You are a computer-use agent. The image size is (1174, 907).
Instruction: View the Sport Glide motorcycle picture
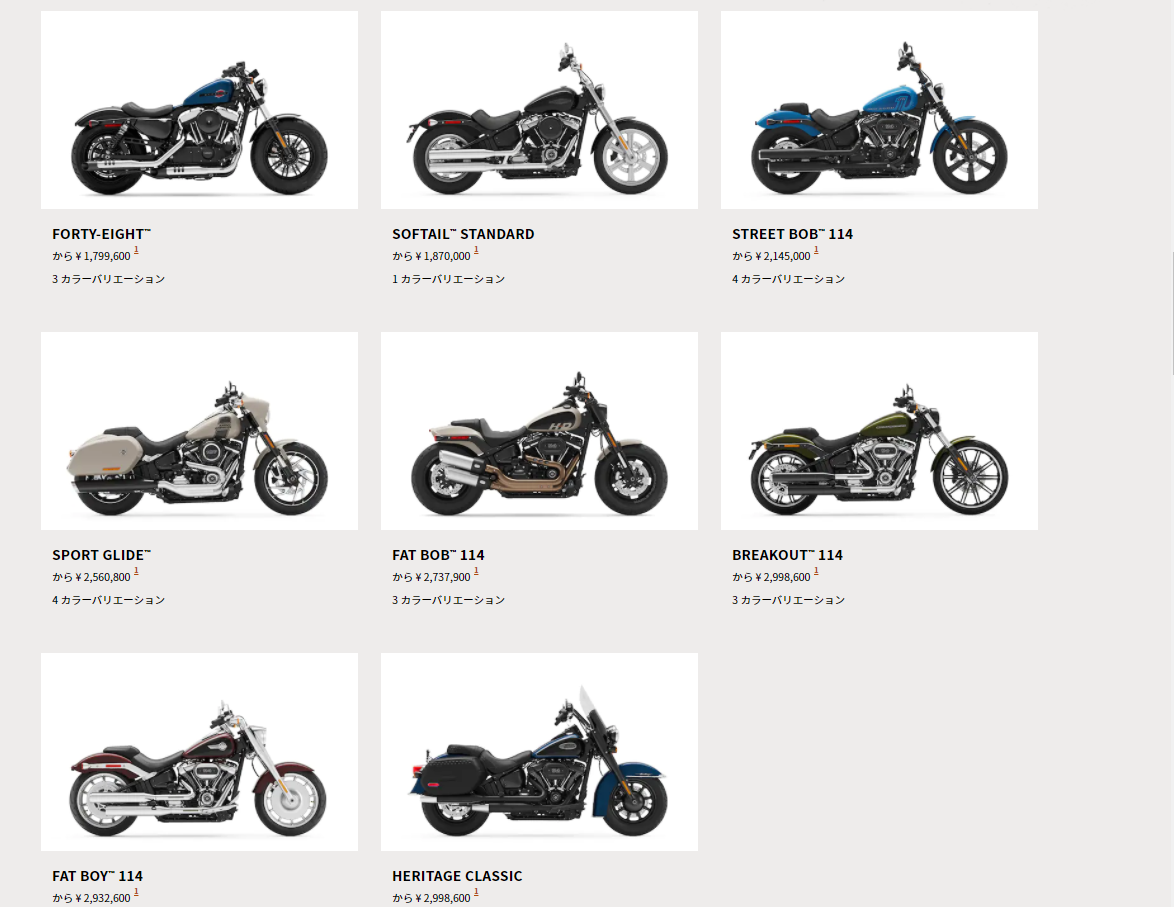(x=199, y=431)
